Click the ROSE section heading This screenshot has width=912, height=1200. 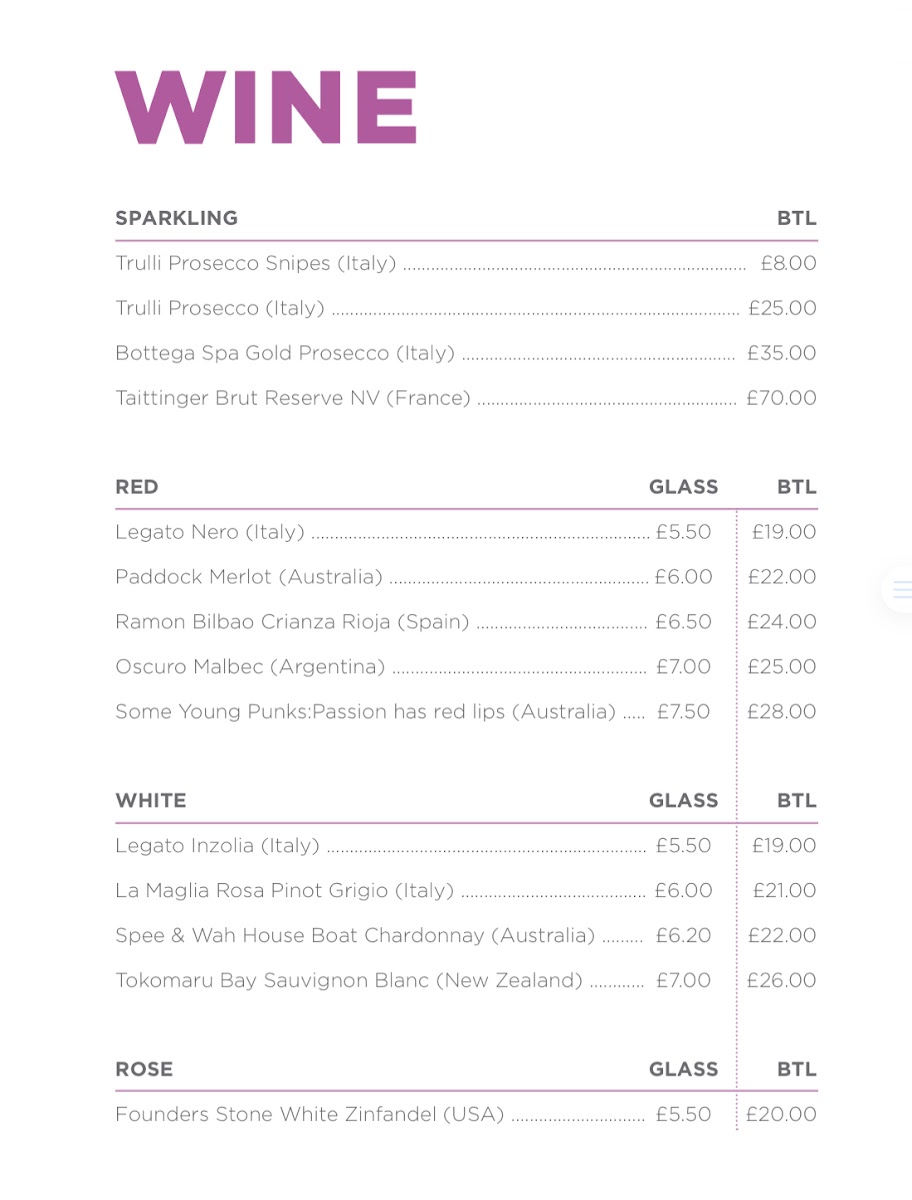click(144, 1069)
